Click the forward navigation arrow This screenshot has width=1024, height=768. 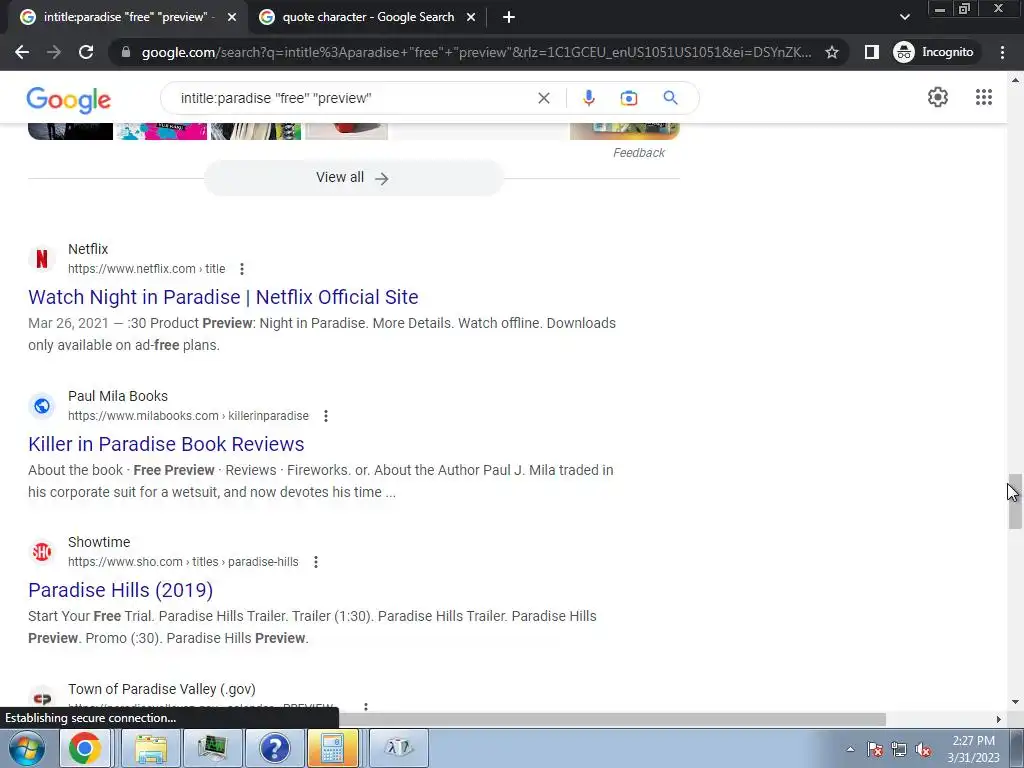[54, 52]
